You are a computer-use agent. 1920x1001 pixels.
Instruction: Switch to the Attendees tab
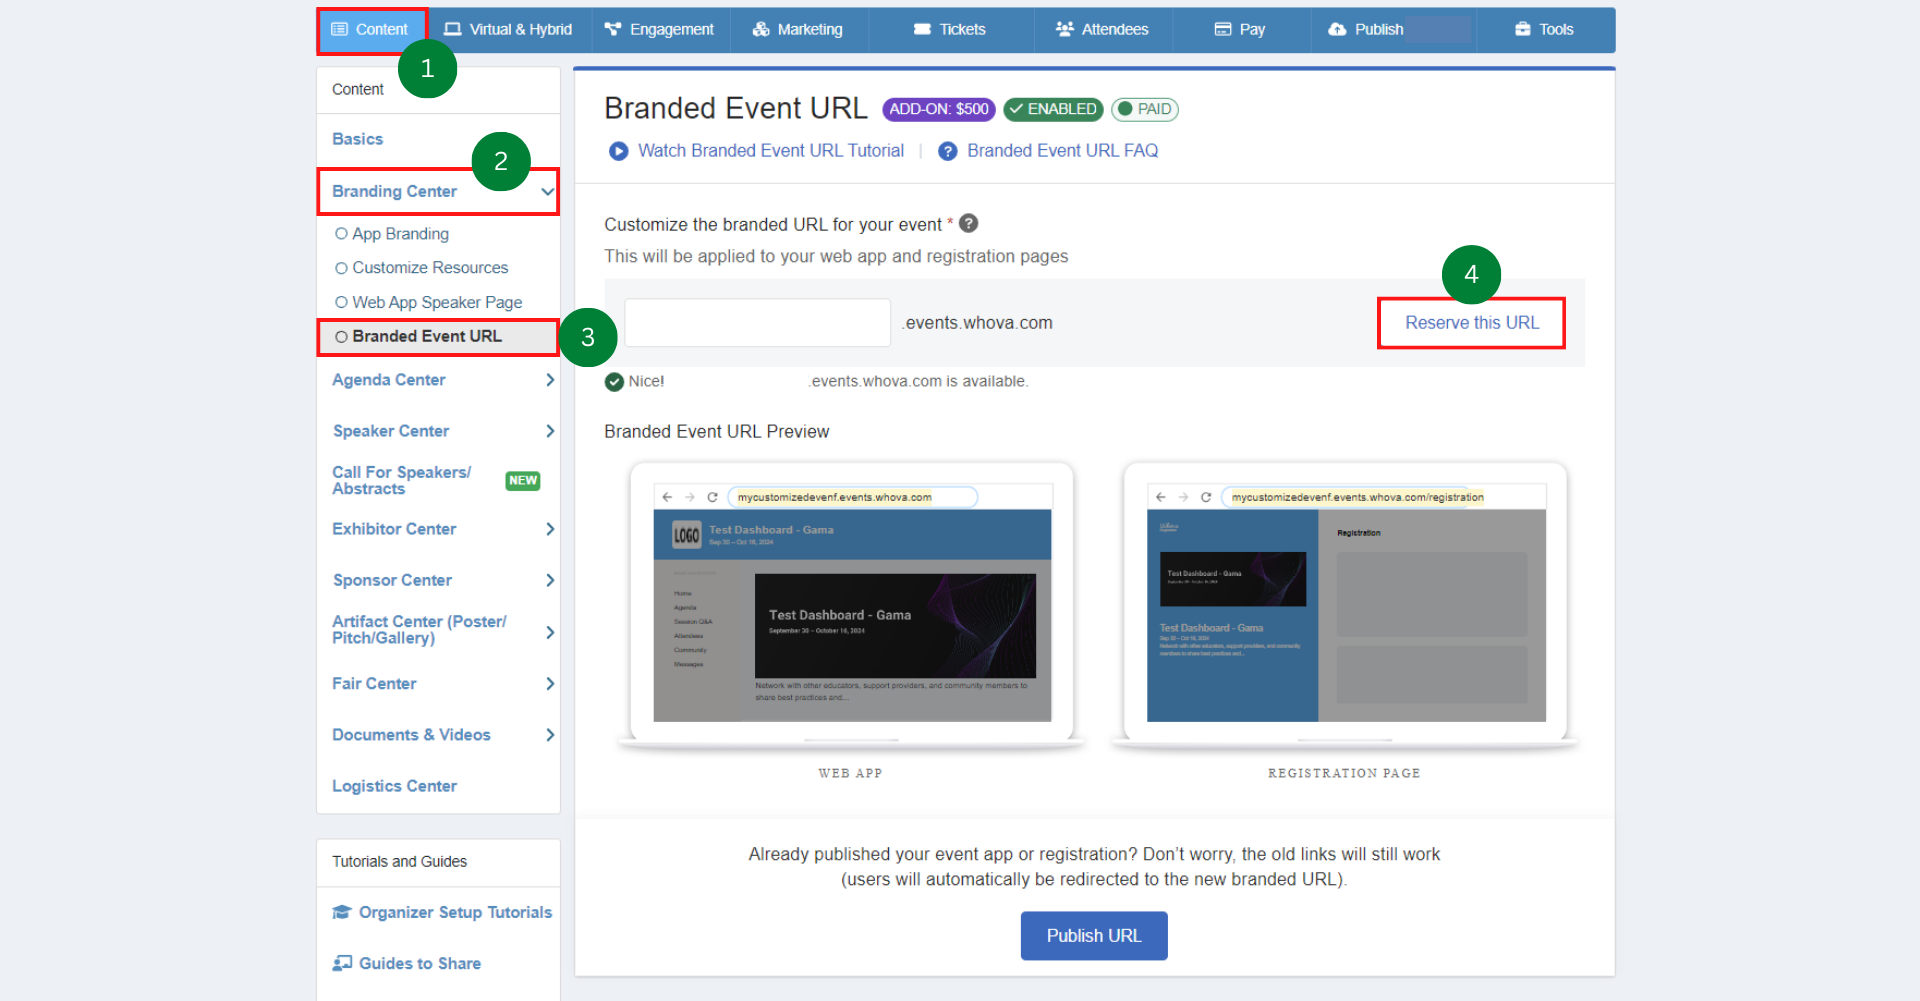pyautogui.click(x=1102, y=30)
